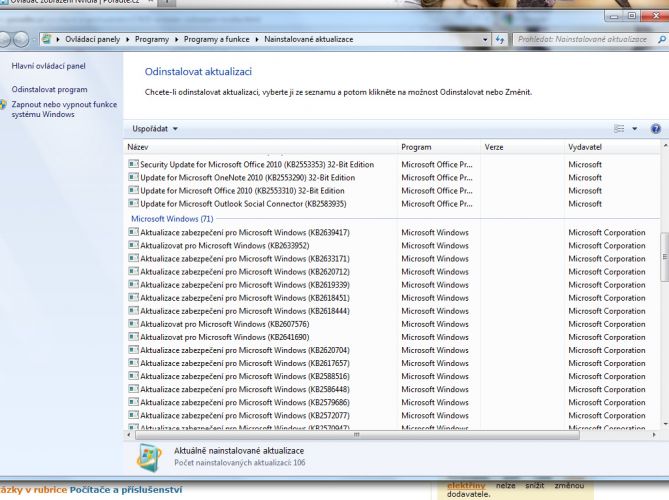Click Ovládací panely breadcrumb
This screenshot has height=500, width=669.
click(x=93, y=39)
